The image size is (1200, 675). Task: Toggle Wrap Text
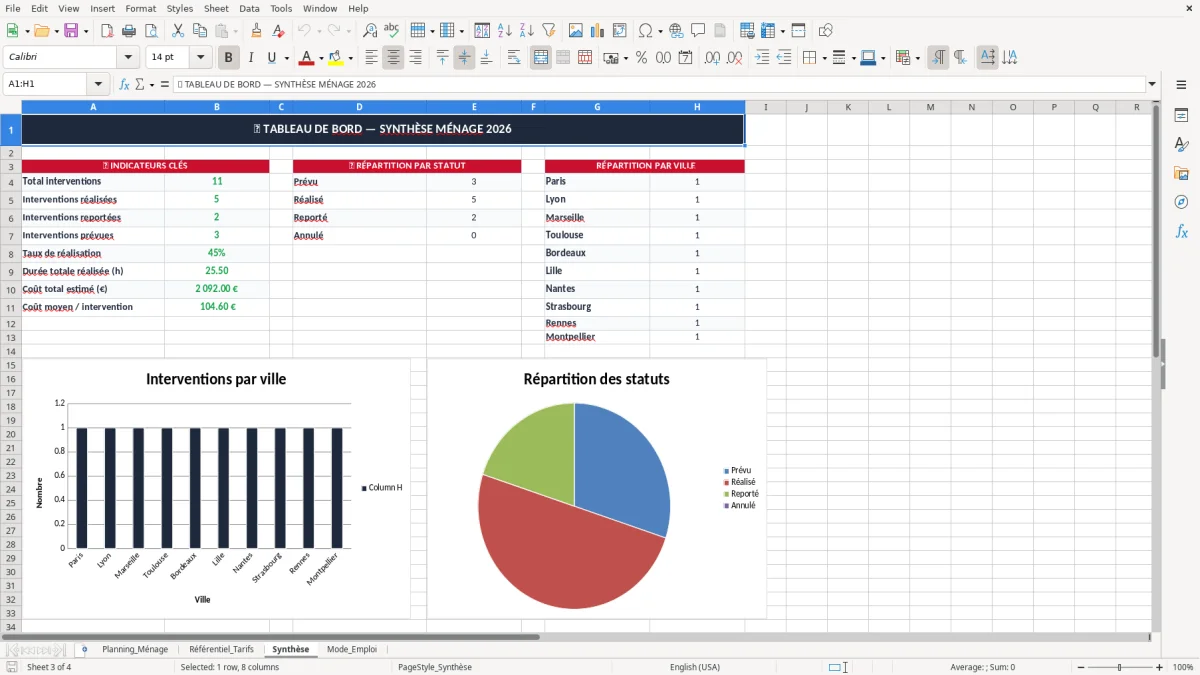513,58
